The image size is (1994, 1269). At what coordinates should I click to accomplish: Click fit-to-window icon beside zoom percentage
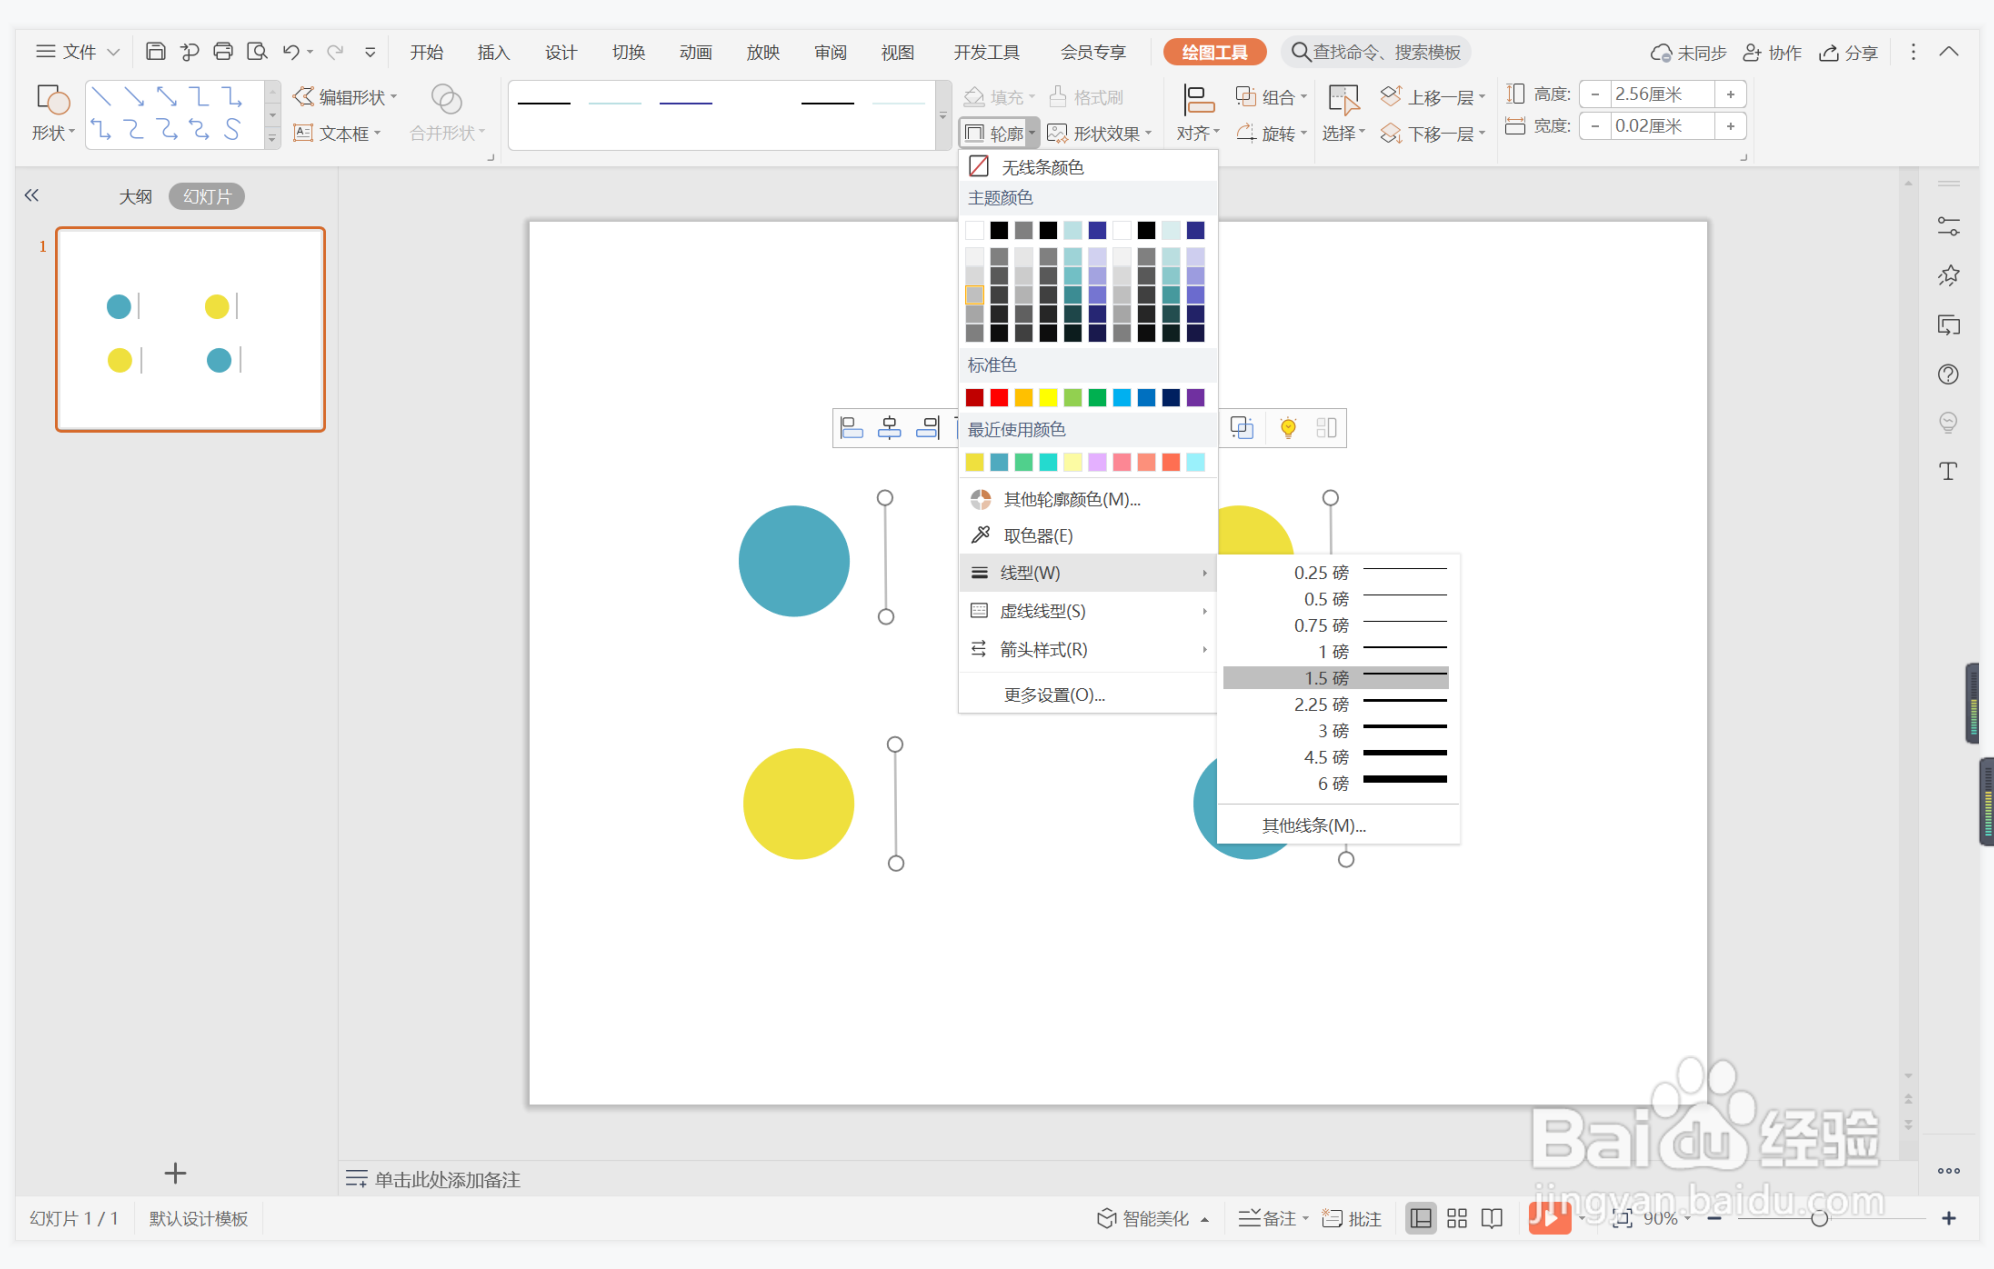[1622, 1218]
